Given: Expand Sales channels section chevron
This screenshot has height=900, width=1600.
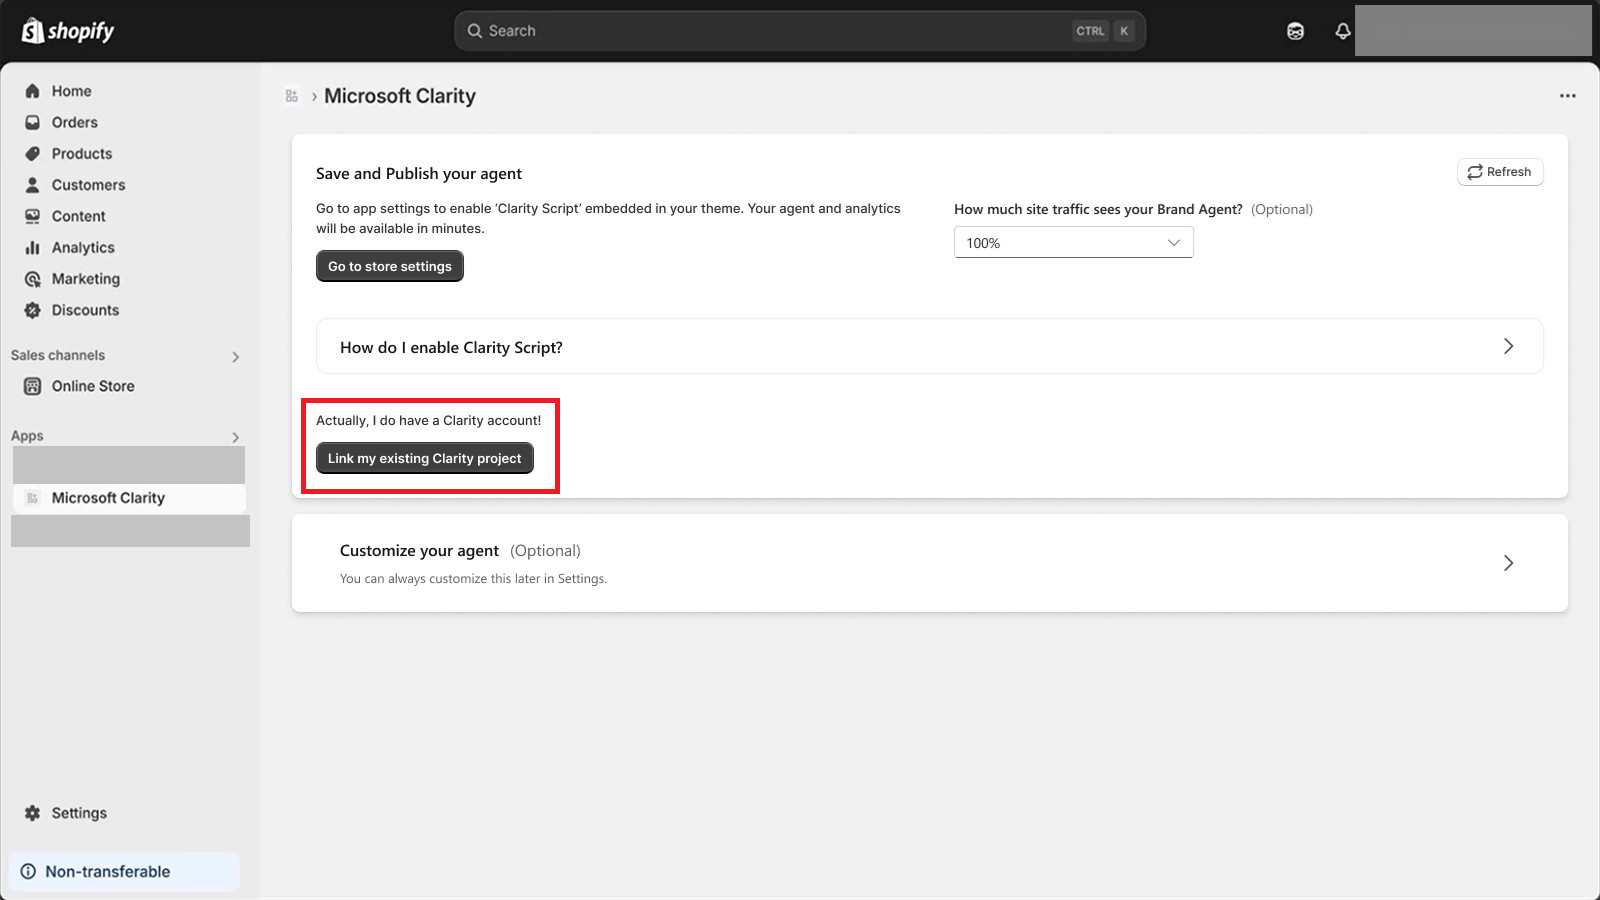Looking at the screenshot, I should (236, 357).
